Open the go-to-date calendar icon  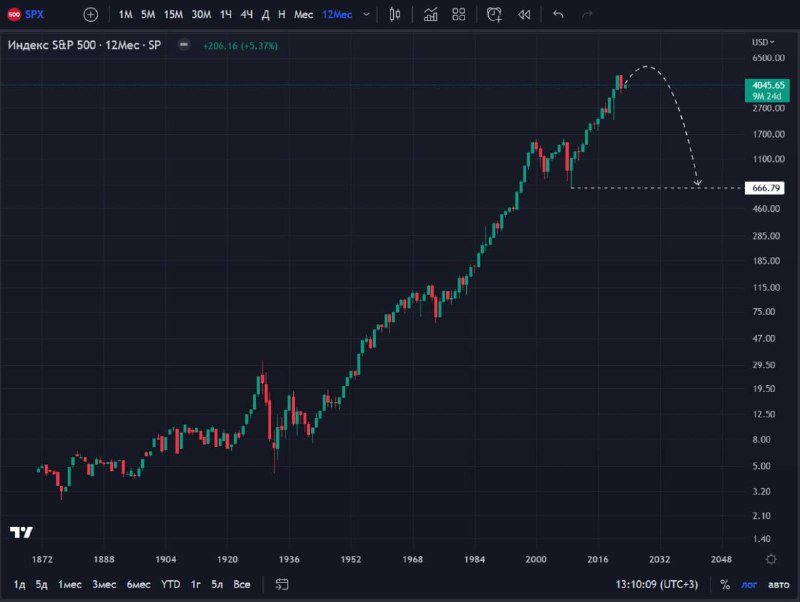pyautogui.click(x=282, y=585)
